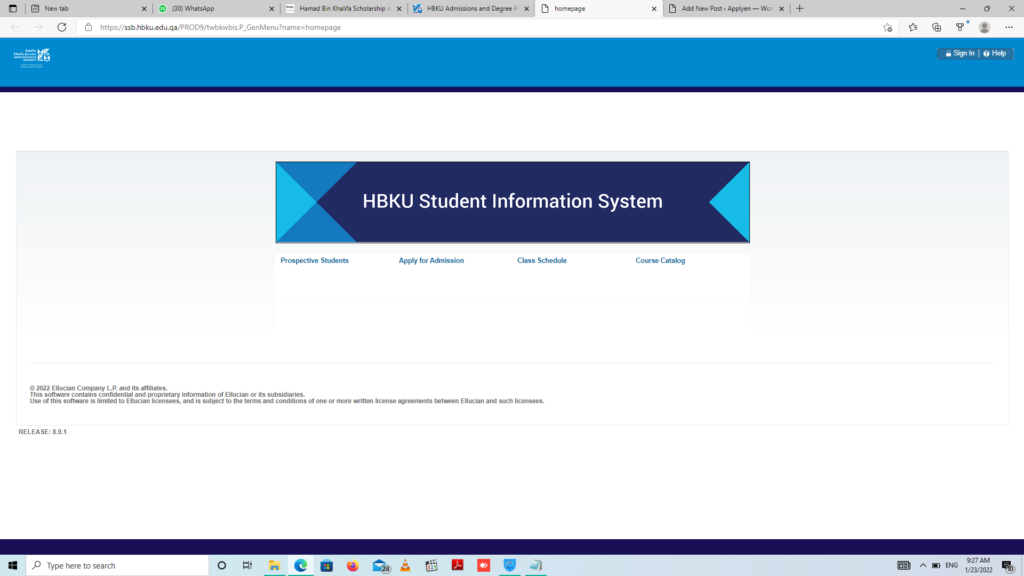Open the tab actions menu icon

(x=12, y=8)
